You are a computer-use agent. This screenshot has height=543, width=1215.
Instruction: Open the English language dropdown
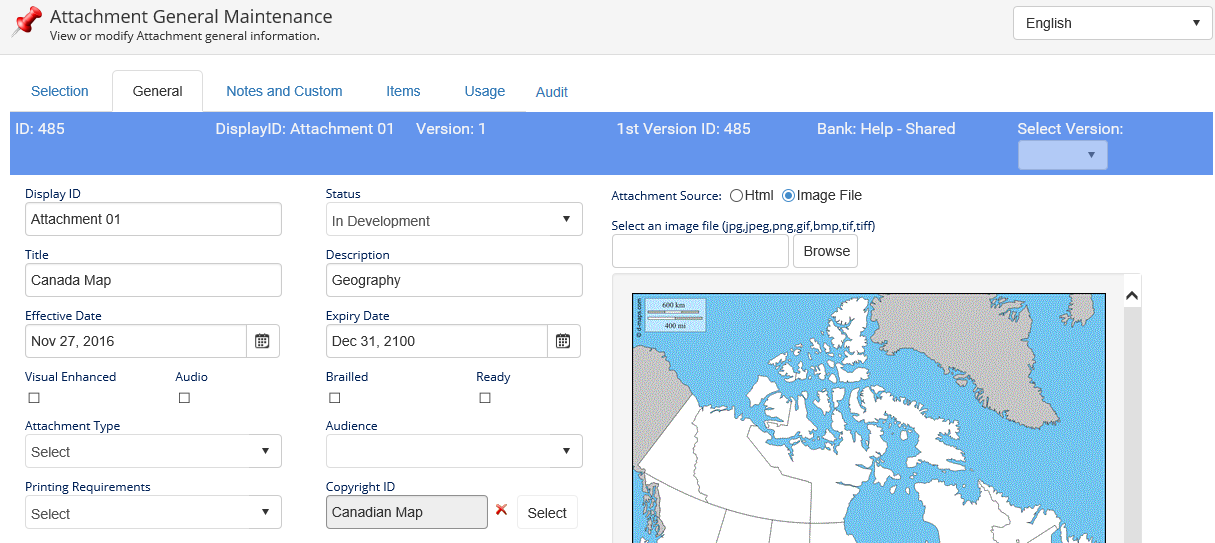1112,23
